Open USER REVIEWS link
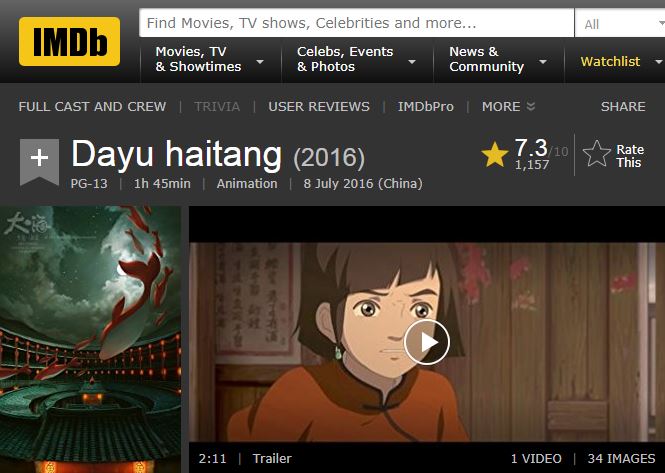Screen dimensions: 665x473 click(319, 106)
